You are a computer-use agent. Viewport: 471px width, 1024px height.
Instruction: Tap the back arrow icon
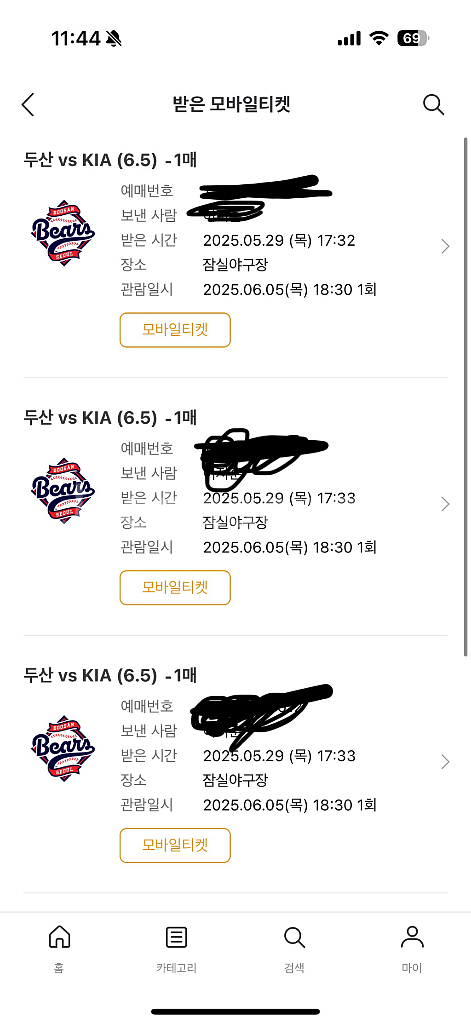[x=27, y=104]
